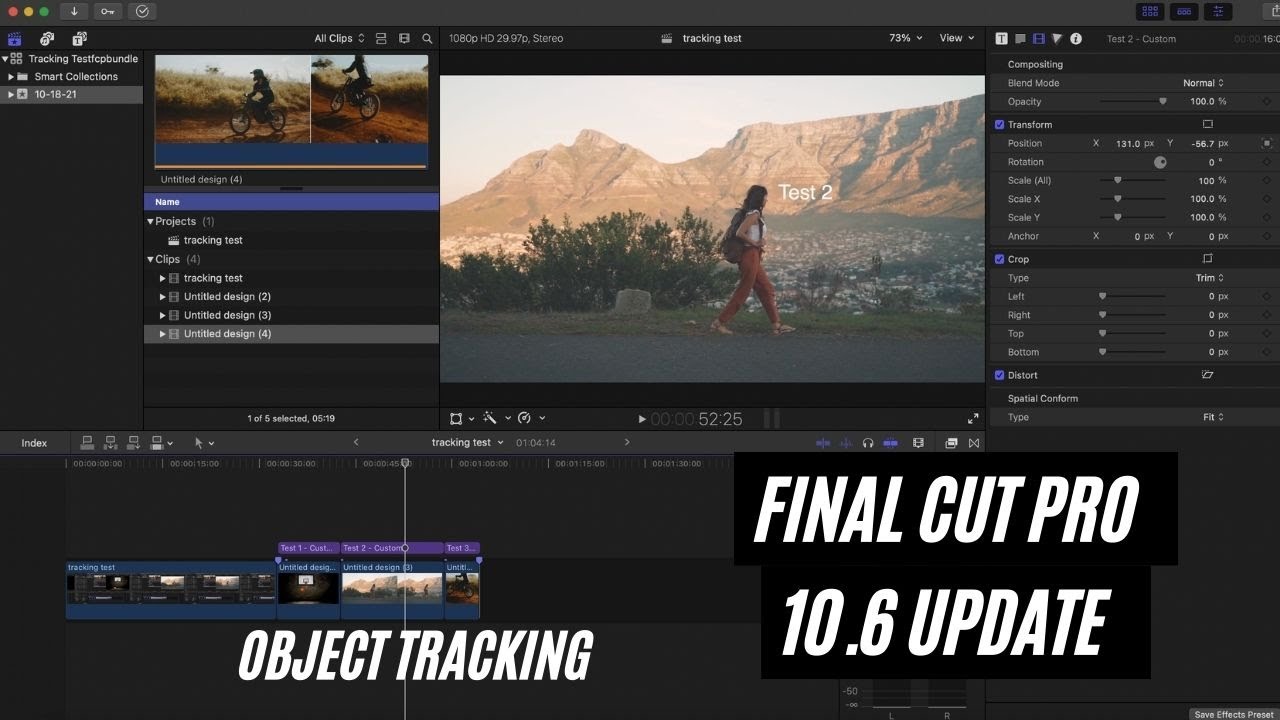Add keyframe for Opacity diamond

click(1267, 101)
